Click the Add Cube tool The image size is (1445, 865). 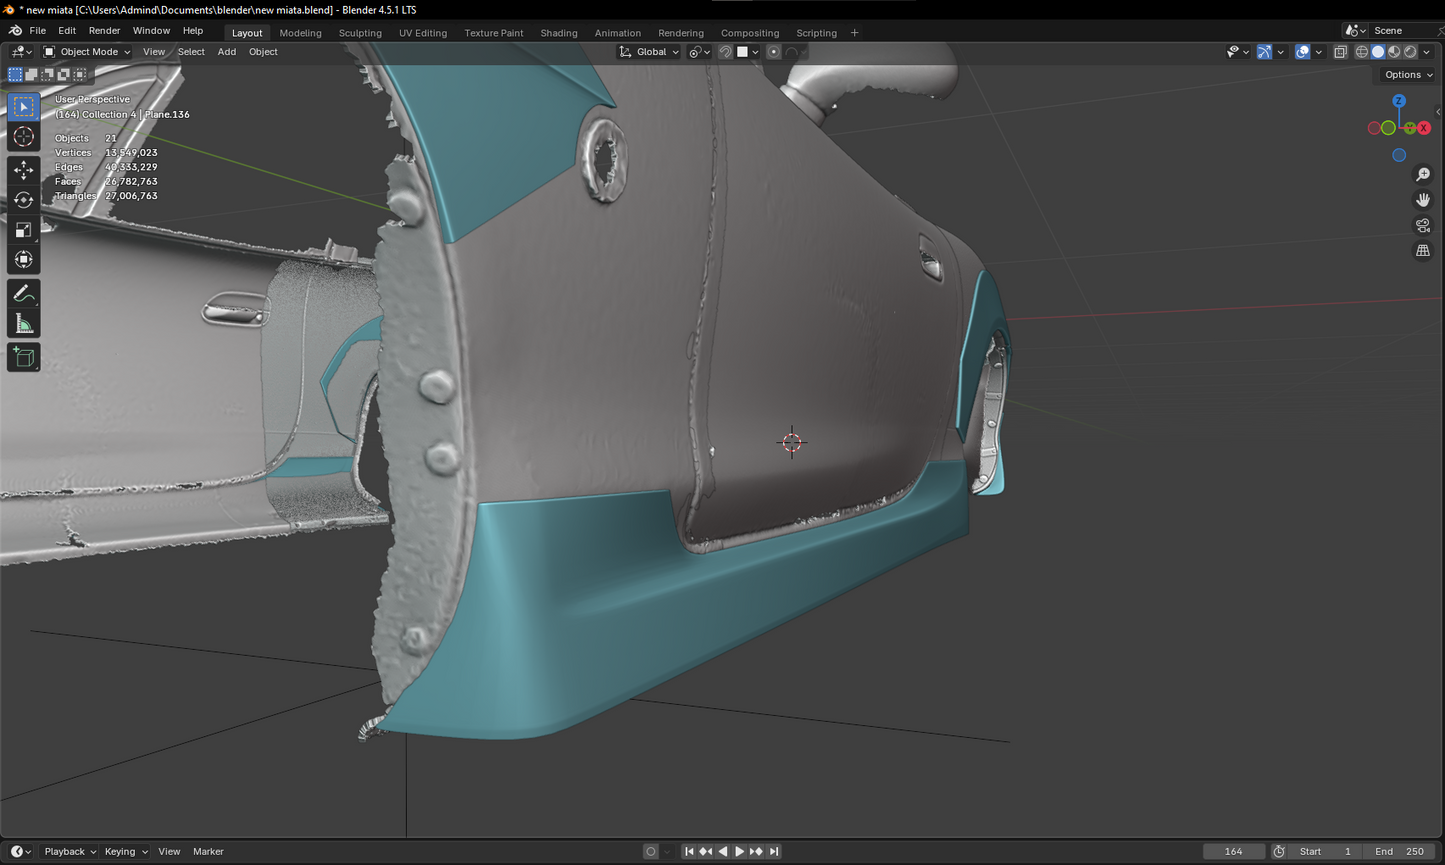(23, 358)
